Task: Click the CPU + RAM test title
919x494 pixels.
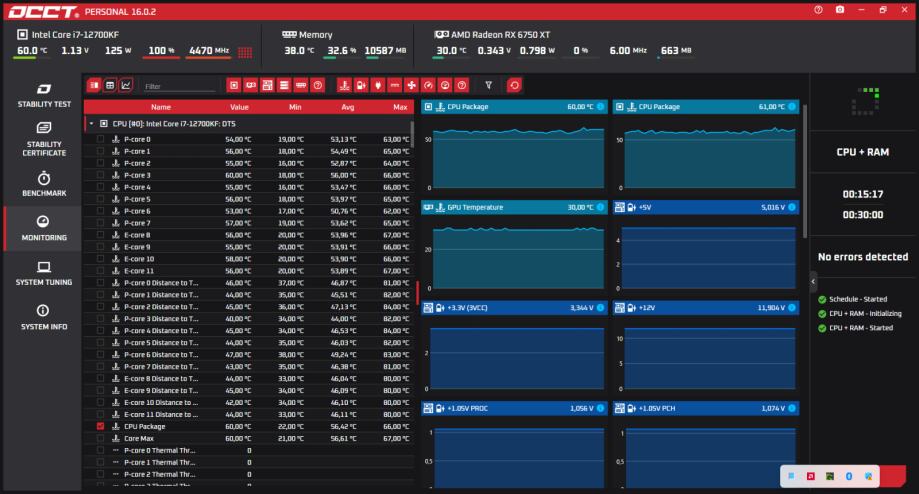Action: (862, 152)
